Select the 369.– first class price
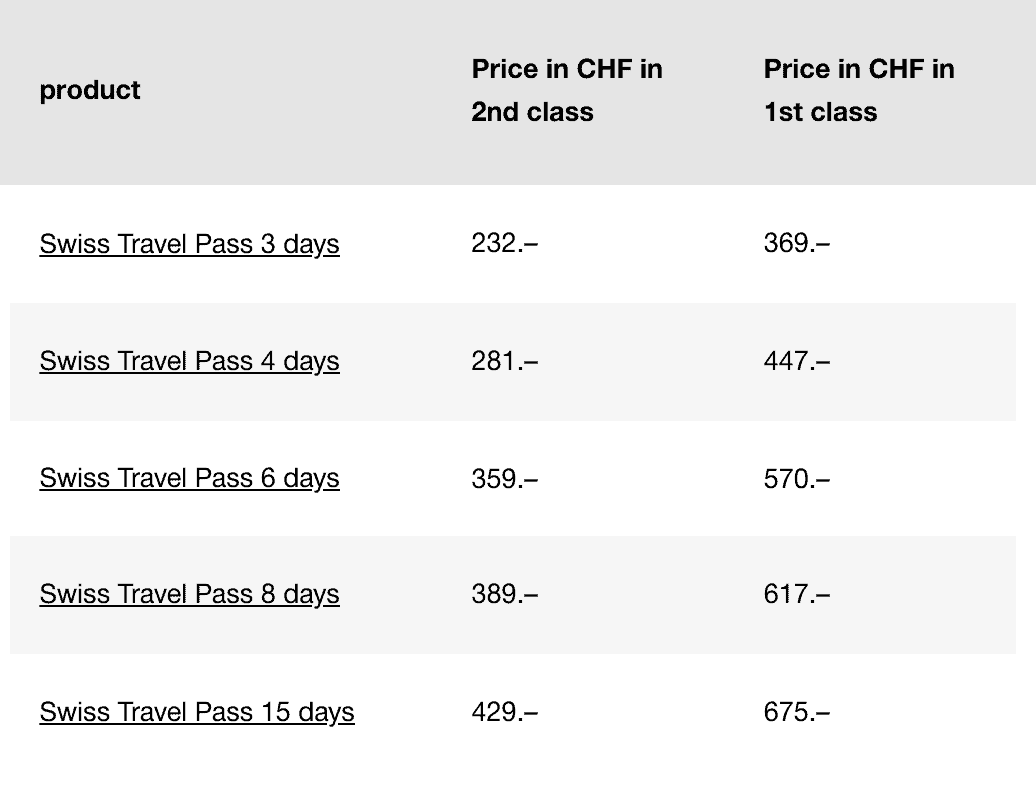 tap(797, 243)
